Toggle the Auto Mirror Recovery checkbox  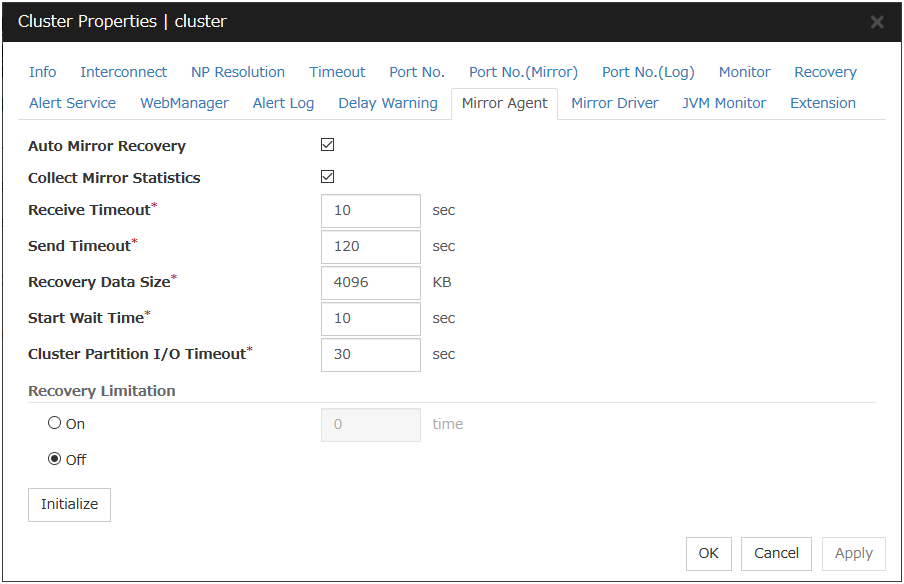tap(327, 145)
